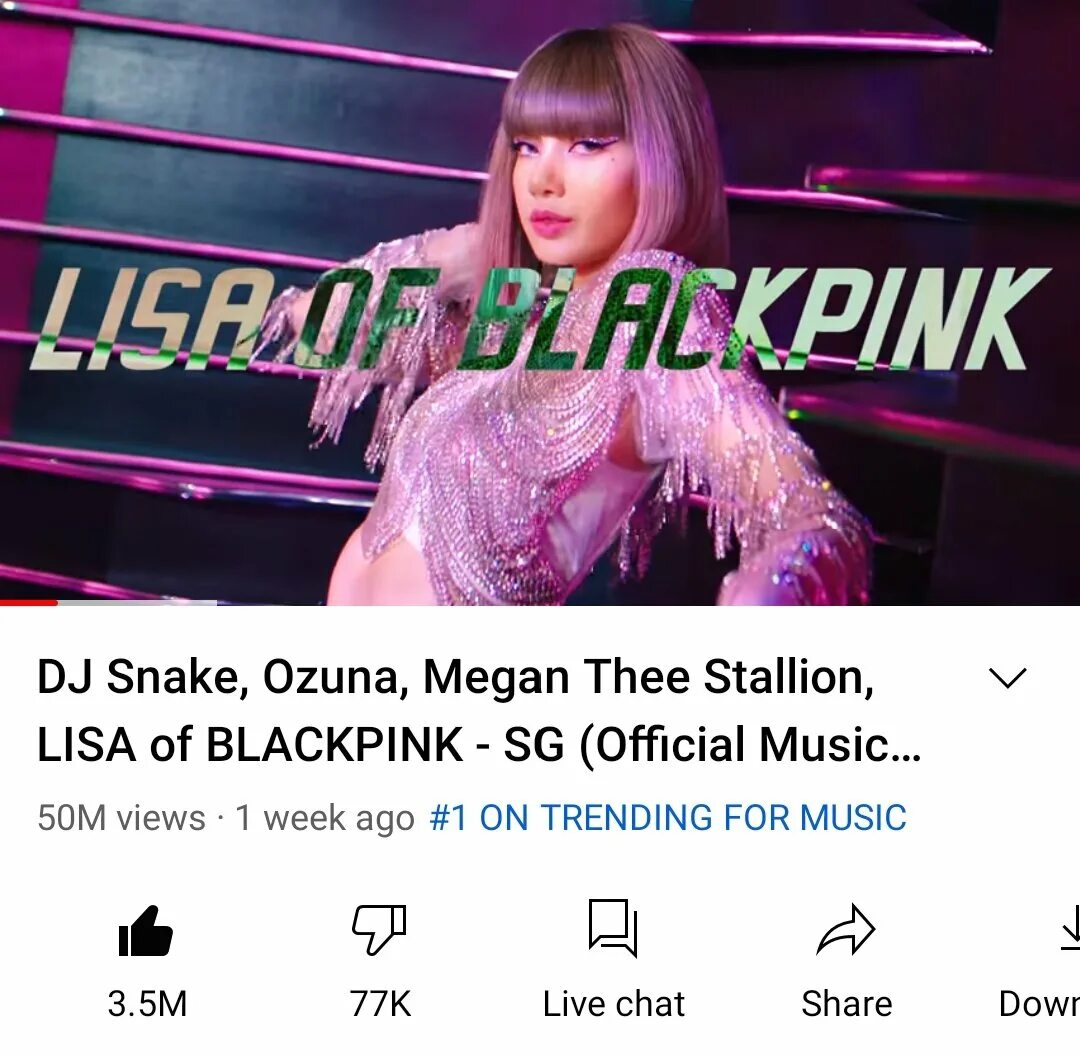Click the thumbs-up like icon
Viewport: 1080px width, 1057px height.
click(x=145, y=930)
